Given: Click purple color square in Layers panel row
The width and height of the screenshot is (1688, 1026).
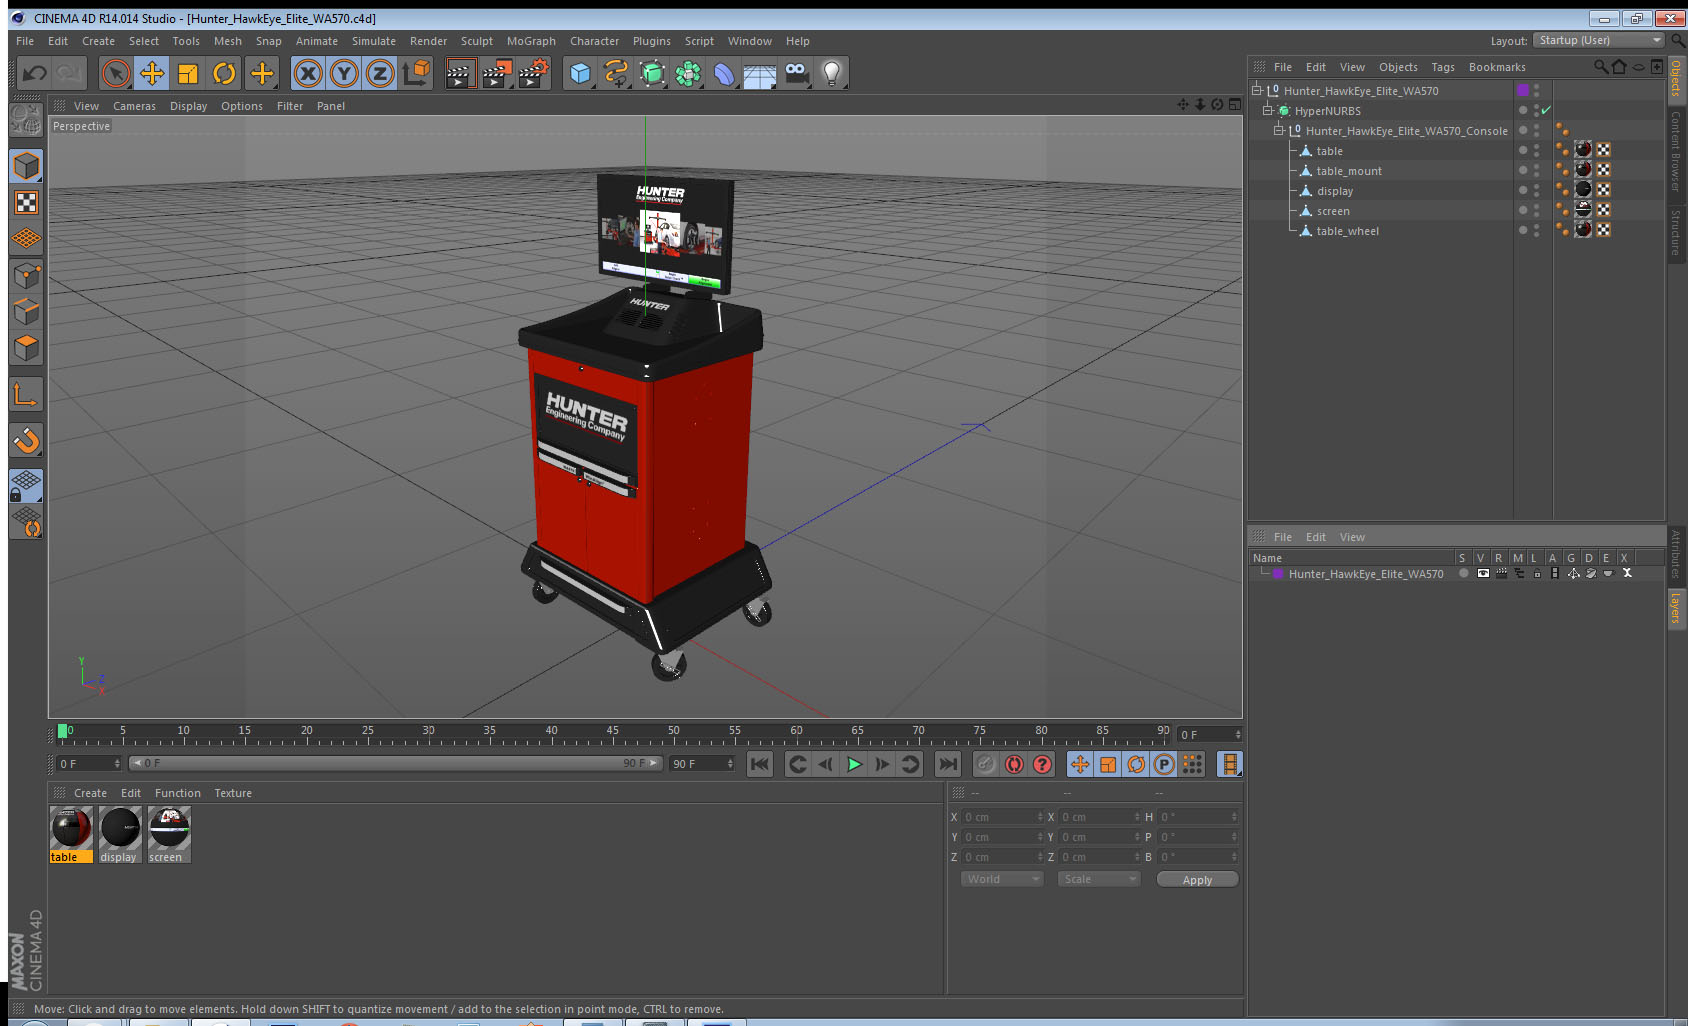Looking at the screenshot, I should tap(1278, 573).
